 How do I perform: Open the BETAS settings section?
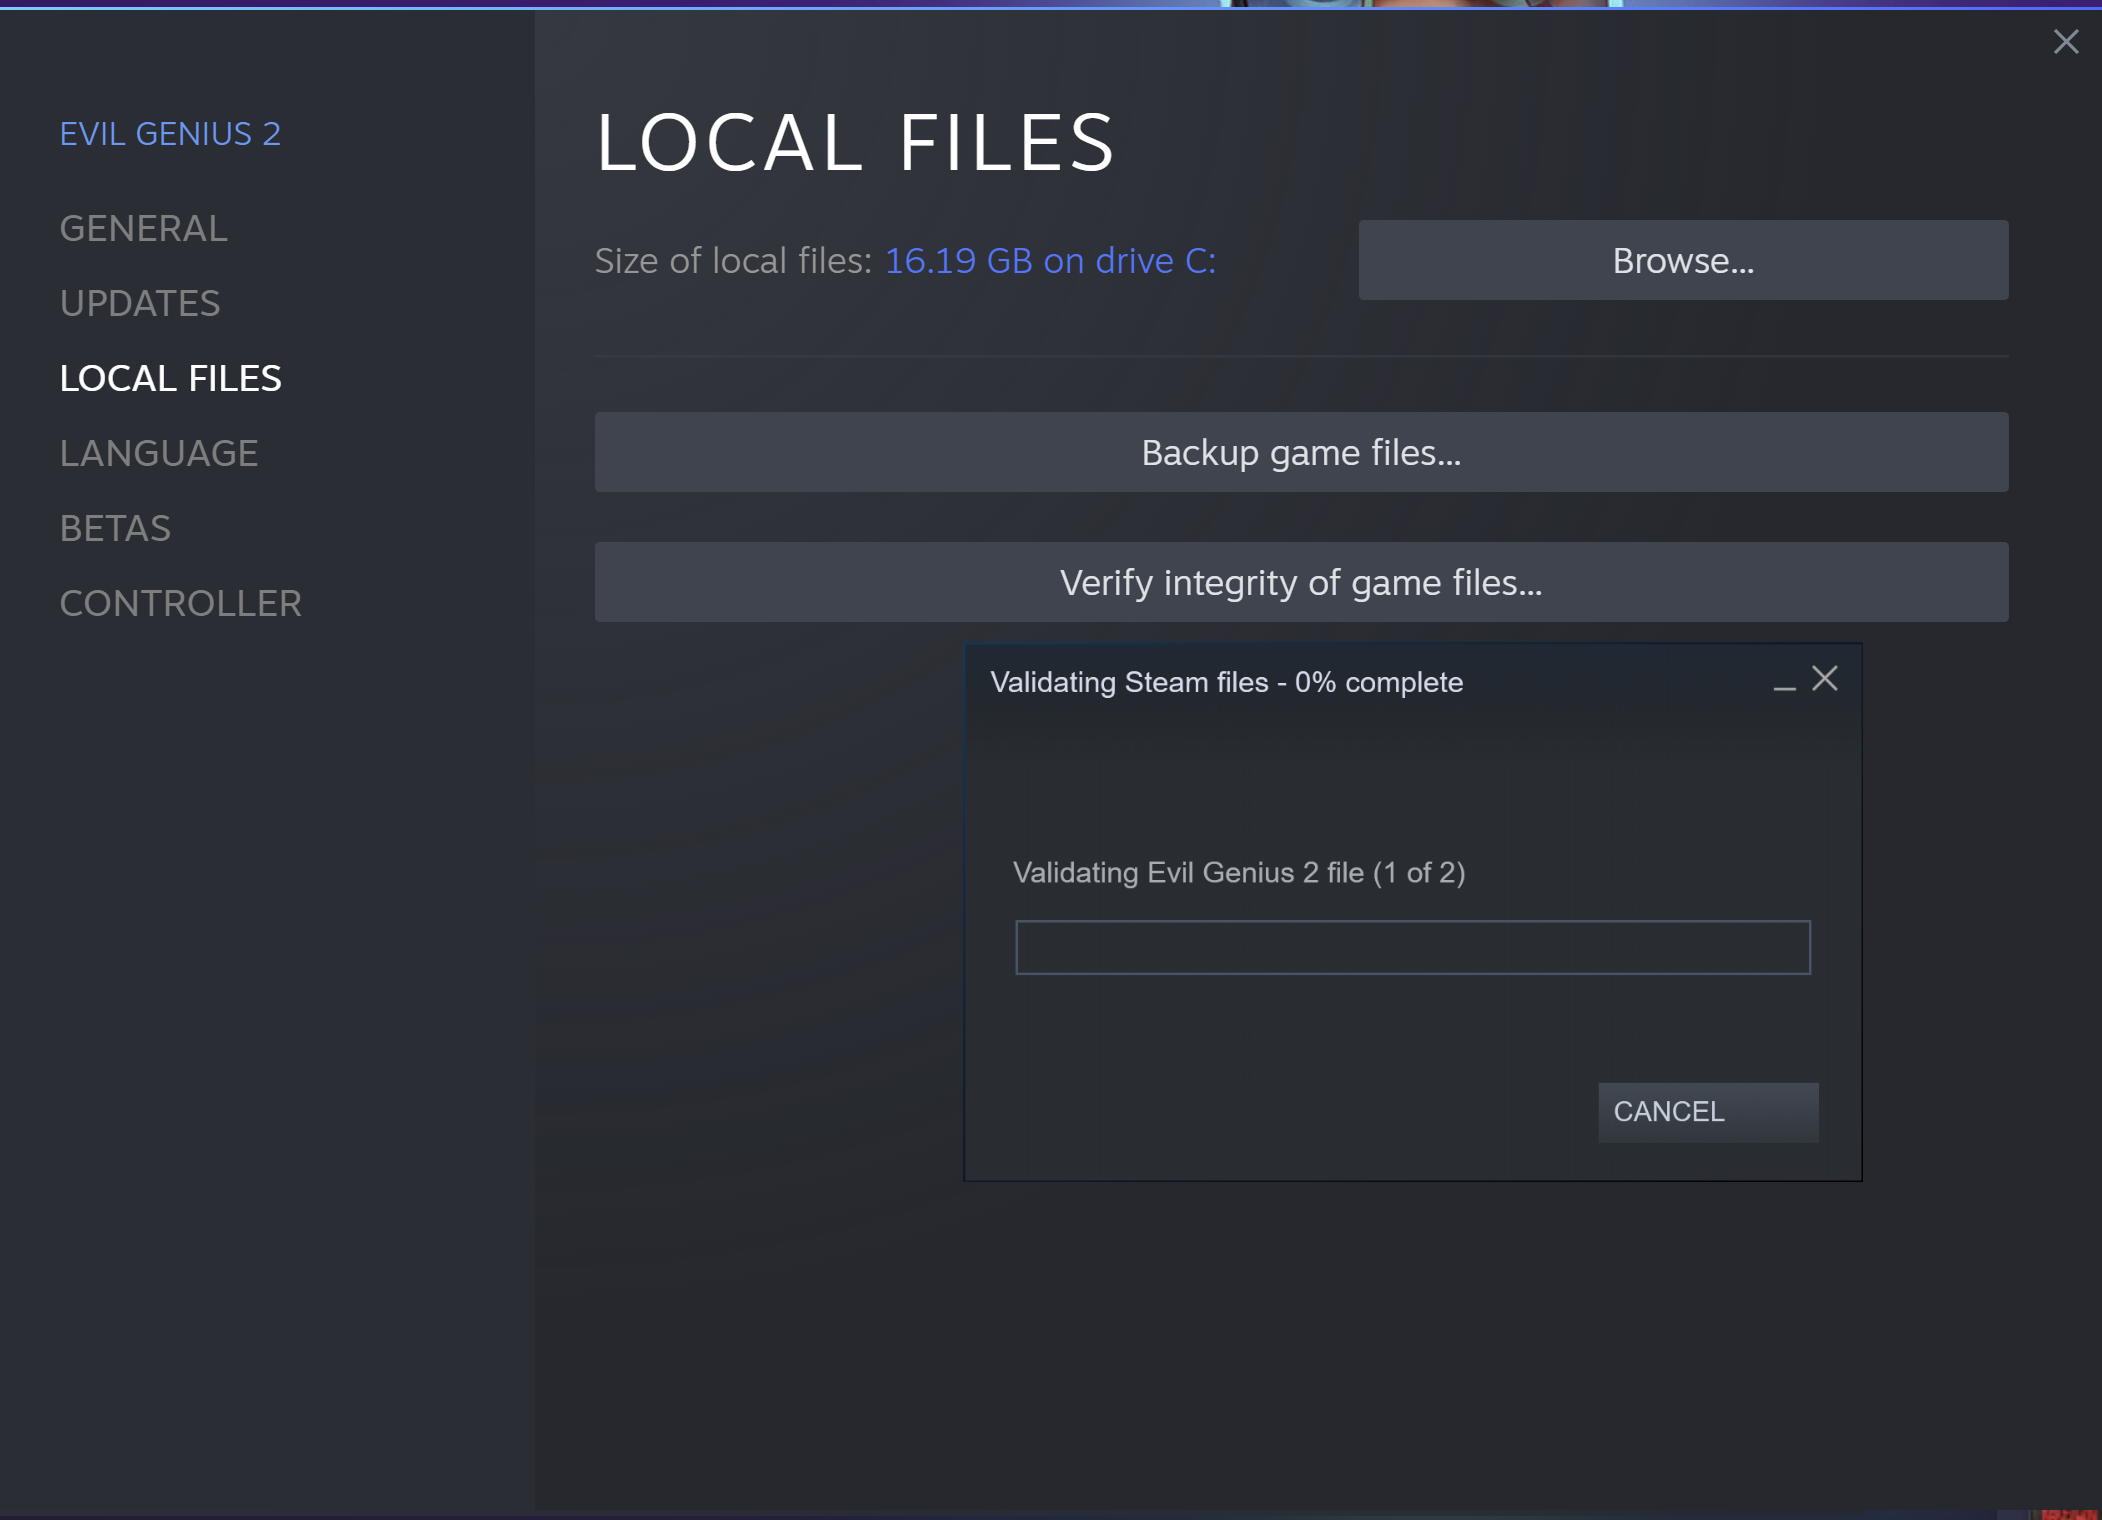[x=114, y=526]
